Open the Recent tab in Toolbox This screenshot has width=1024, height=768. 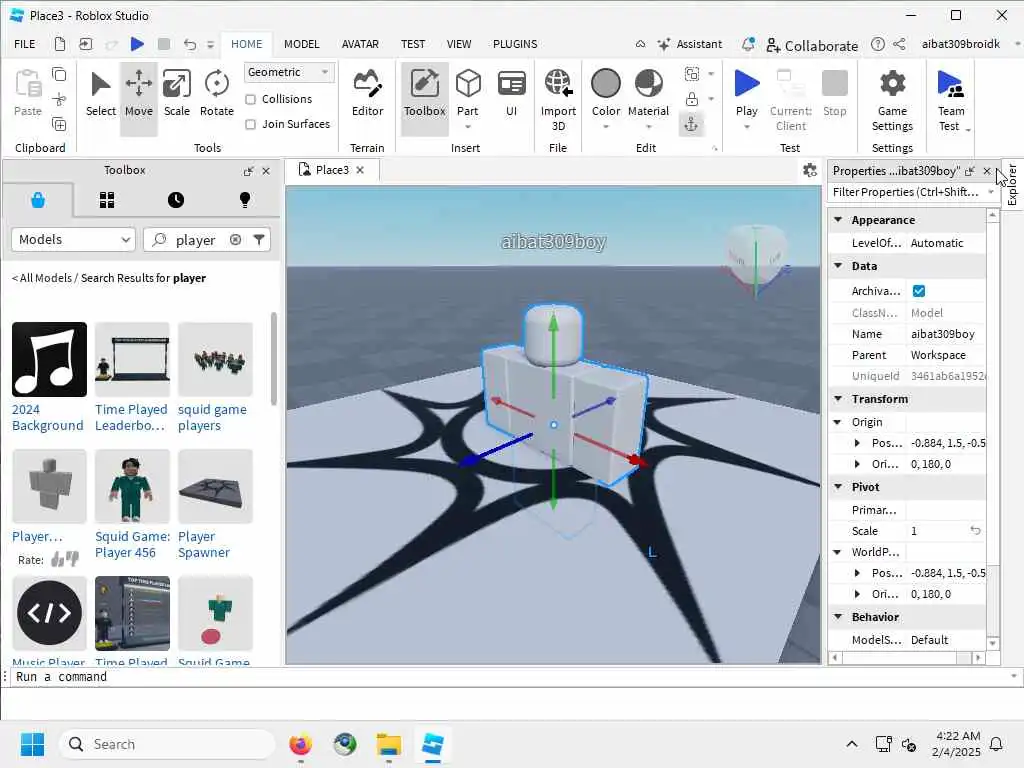[x=176, y=200]
